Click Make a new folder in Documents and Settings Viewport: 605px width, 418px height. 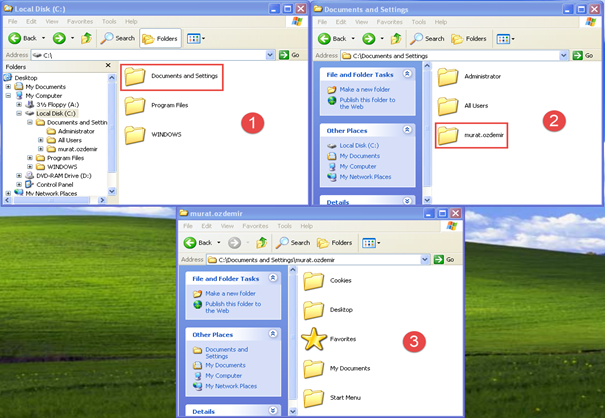365,90
